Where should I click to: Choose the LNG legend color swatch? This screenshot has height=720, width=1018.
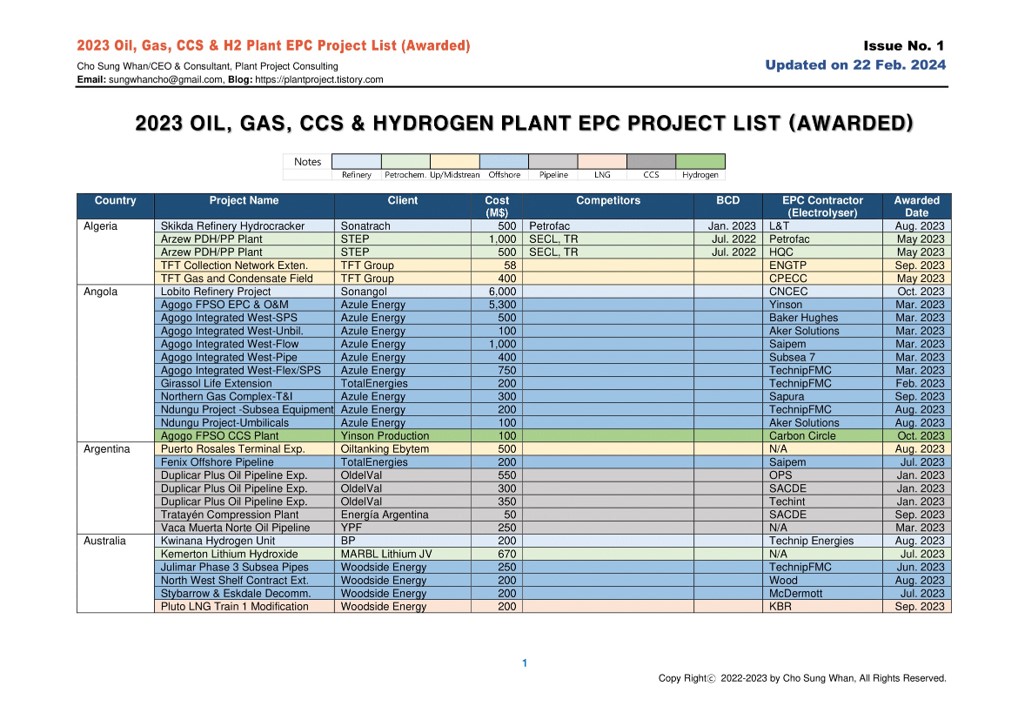602,162
